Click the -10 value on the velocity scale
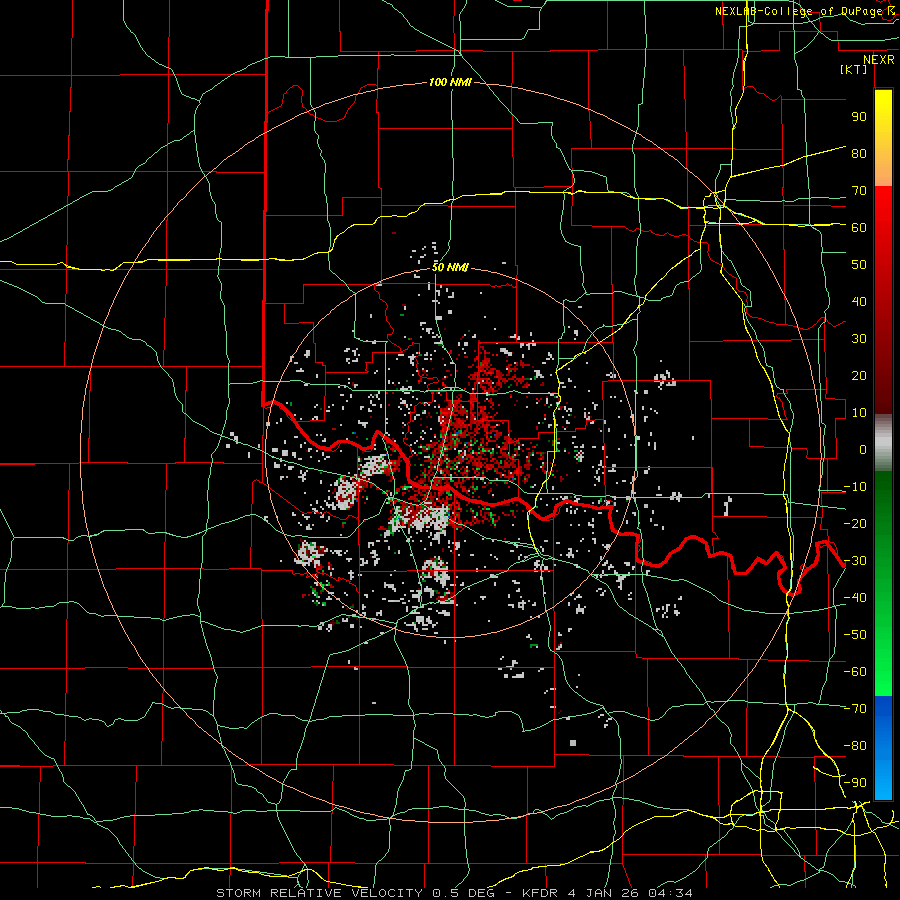 click(x=855, y=487)
